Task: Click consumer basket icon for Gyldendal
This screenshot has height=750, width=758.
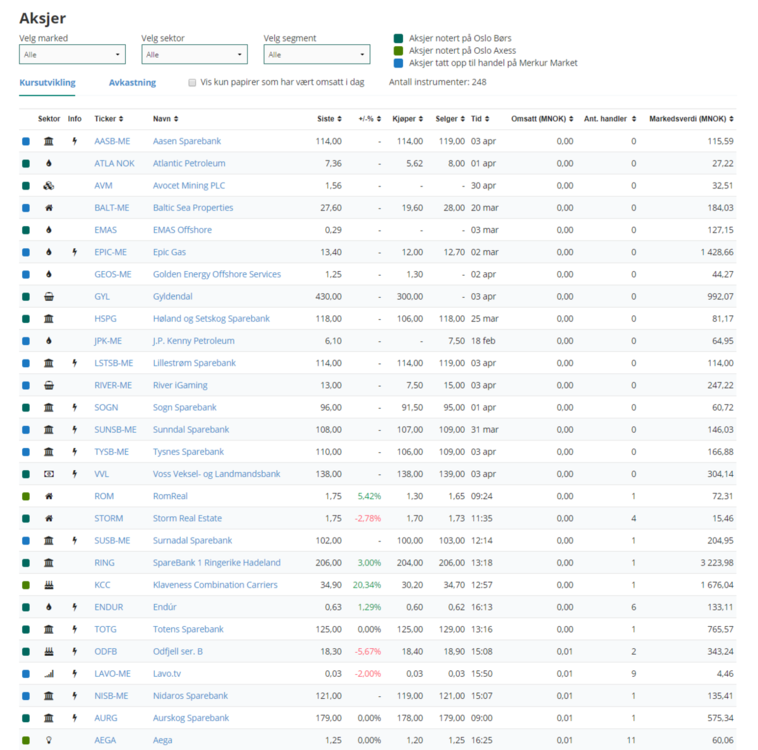Action: [x=49, y=297]
